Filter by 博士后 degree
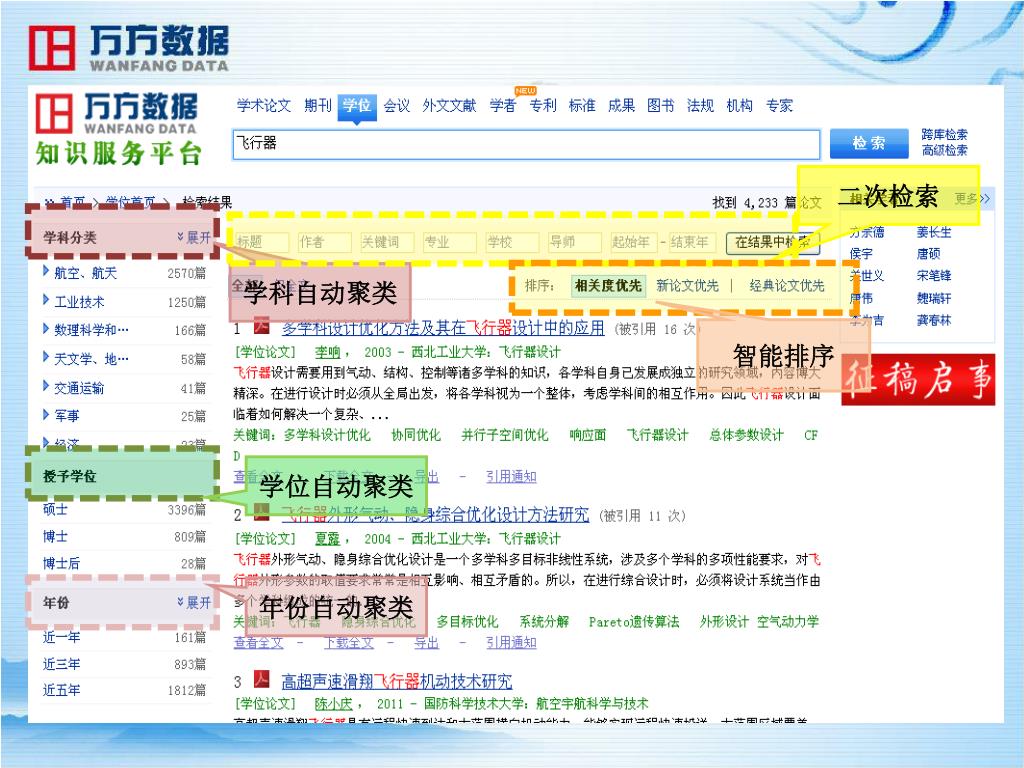This screenshot has height=768, width=1024. click(x=61, y=563)
